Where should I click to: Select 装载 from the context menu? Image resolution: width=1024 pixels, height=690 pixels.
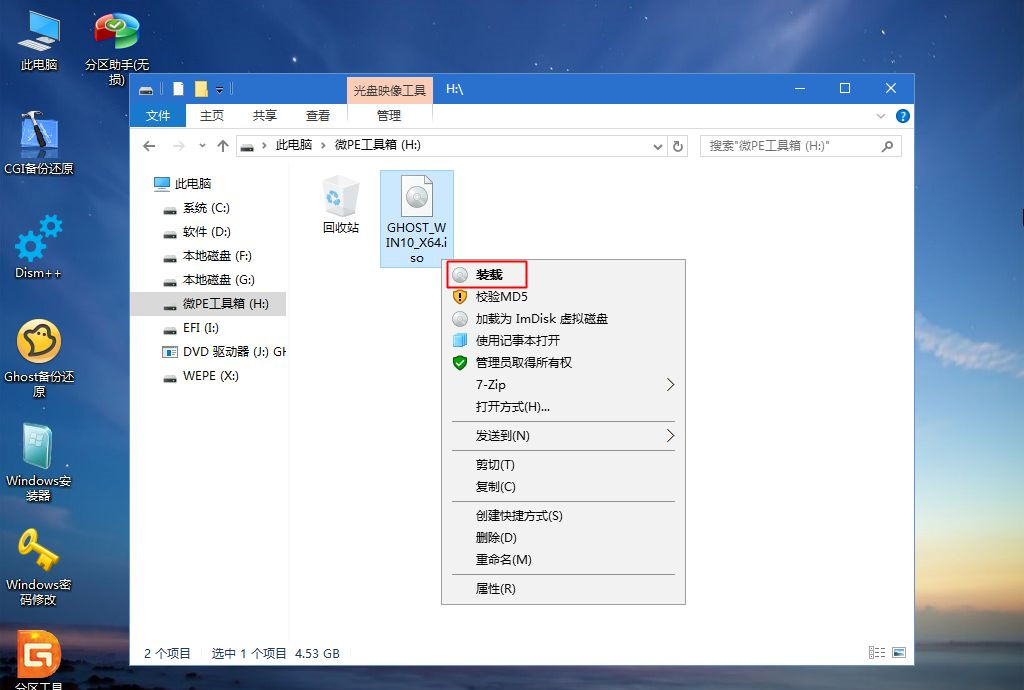pos(490,273)
